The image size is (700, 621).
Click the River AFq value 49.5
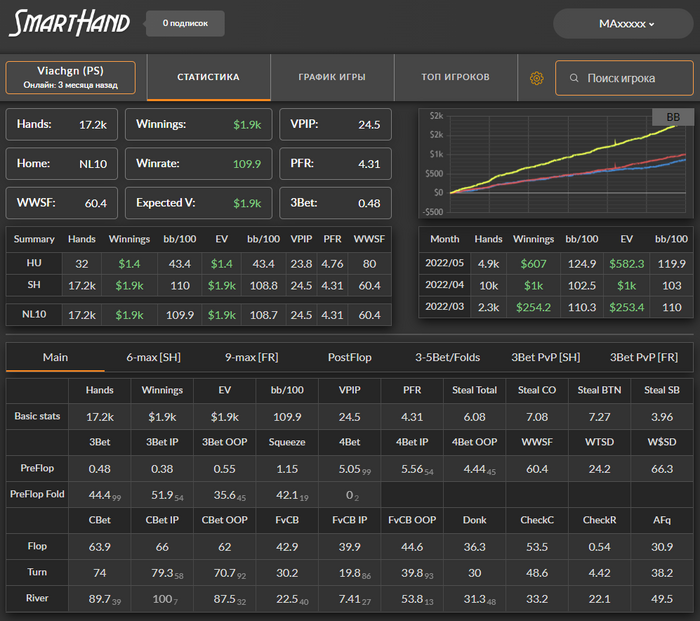[662, 599]
